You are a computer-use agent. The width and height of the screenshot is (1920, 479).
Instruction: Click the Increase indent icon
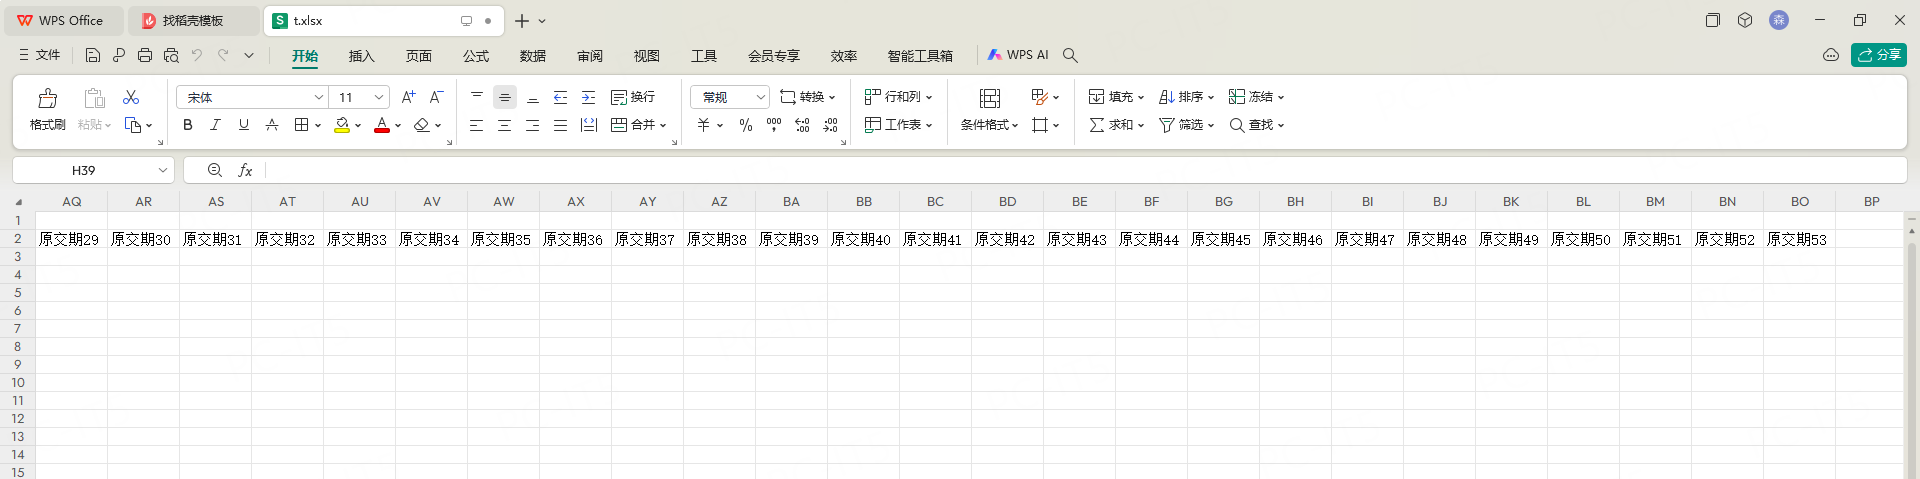[589, 97]
